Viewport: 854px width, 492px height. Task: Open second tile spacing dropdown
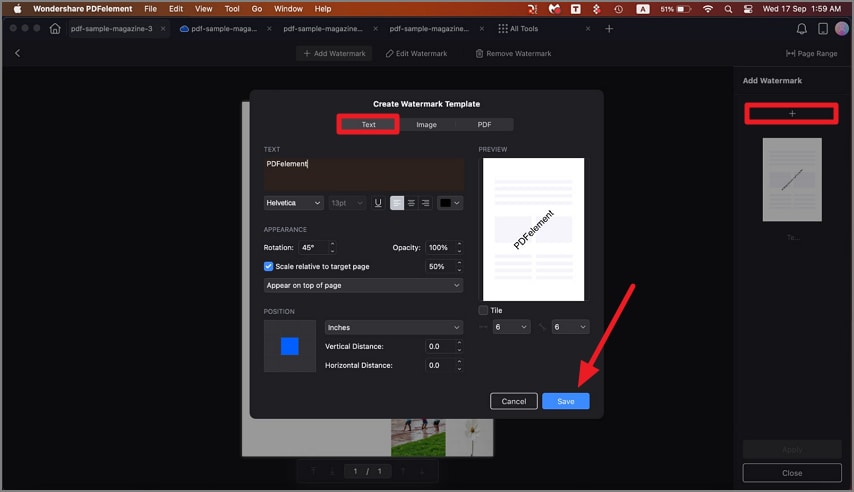coord(570,327)
